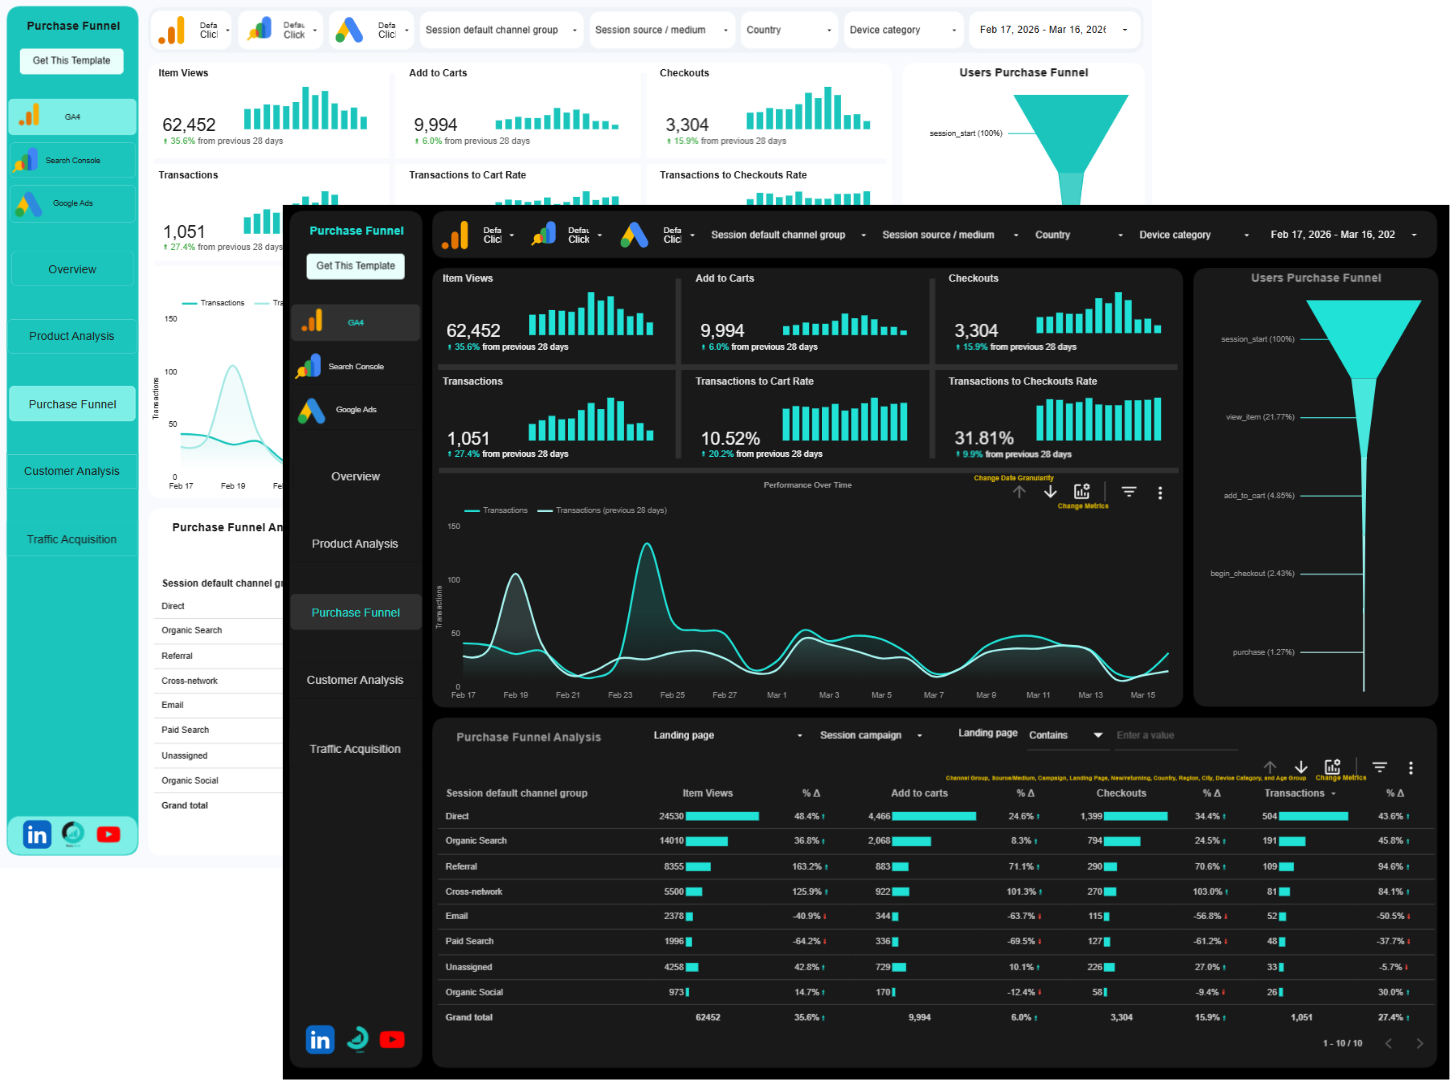Image resolution: width=1450 pixels, height=1080 pixels.
Task: Click the Google Ads sidebar icon
Action: (355, 408)
